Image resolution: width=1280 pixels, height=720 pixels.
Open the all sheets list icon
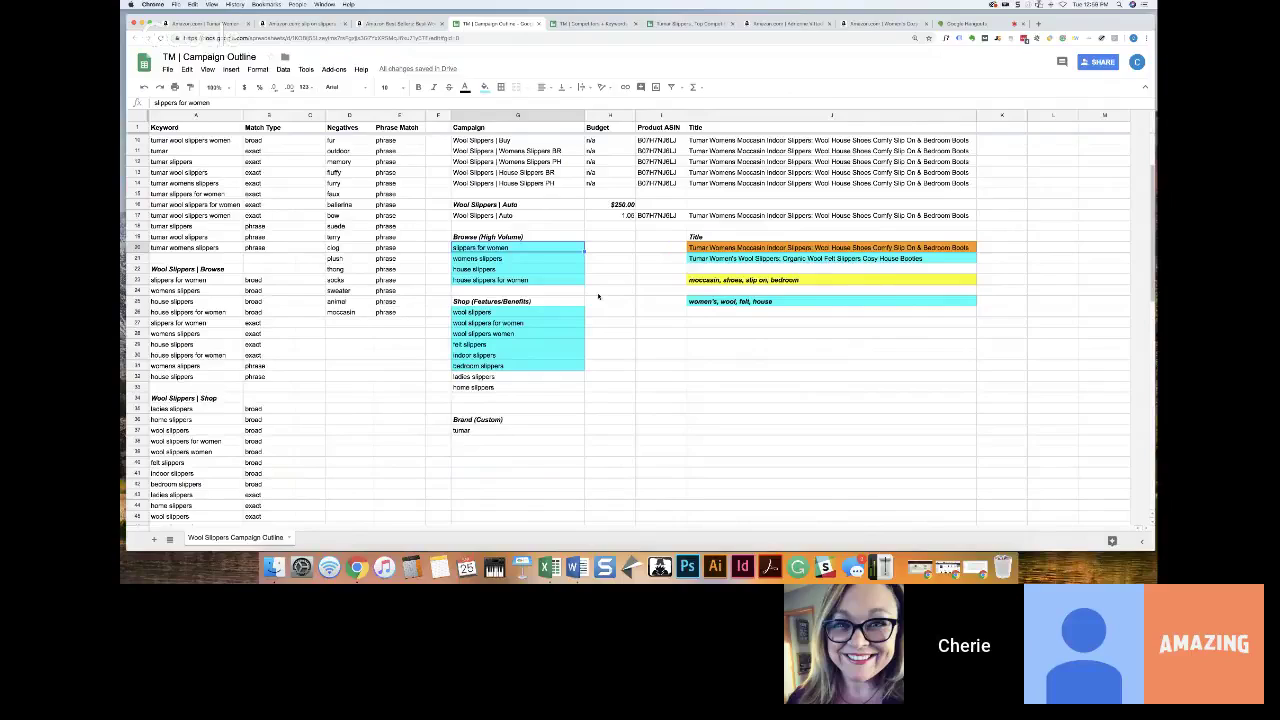(x=170, y=540)
